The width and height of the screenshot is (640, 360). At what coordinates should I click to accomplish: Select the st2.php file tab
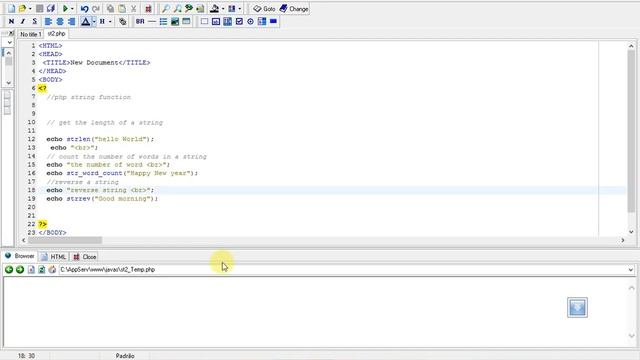click(56, 34)
